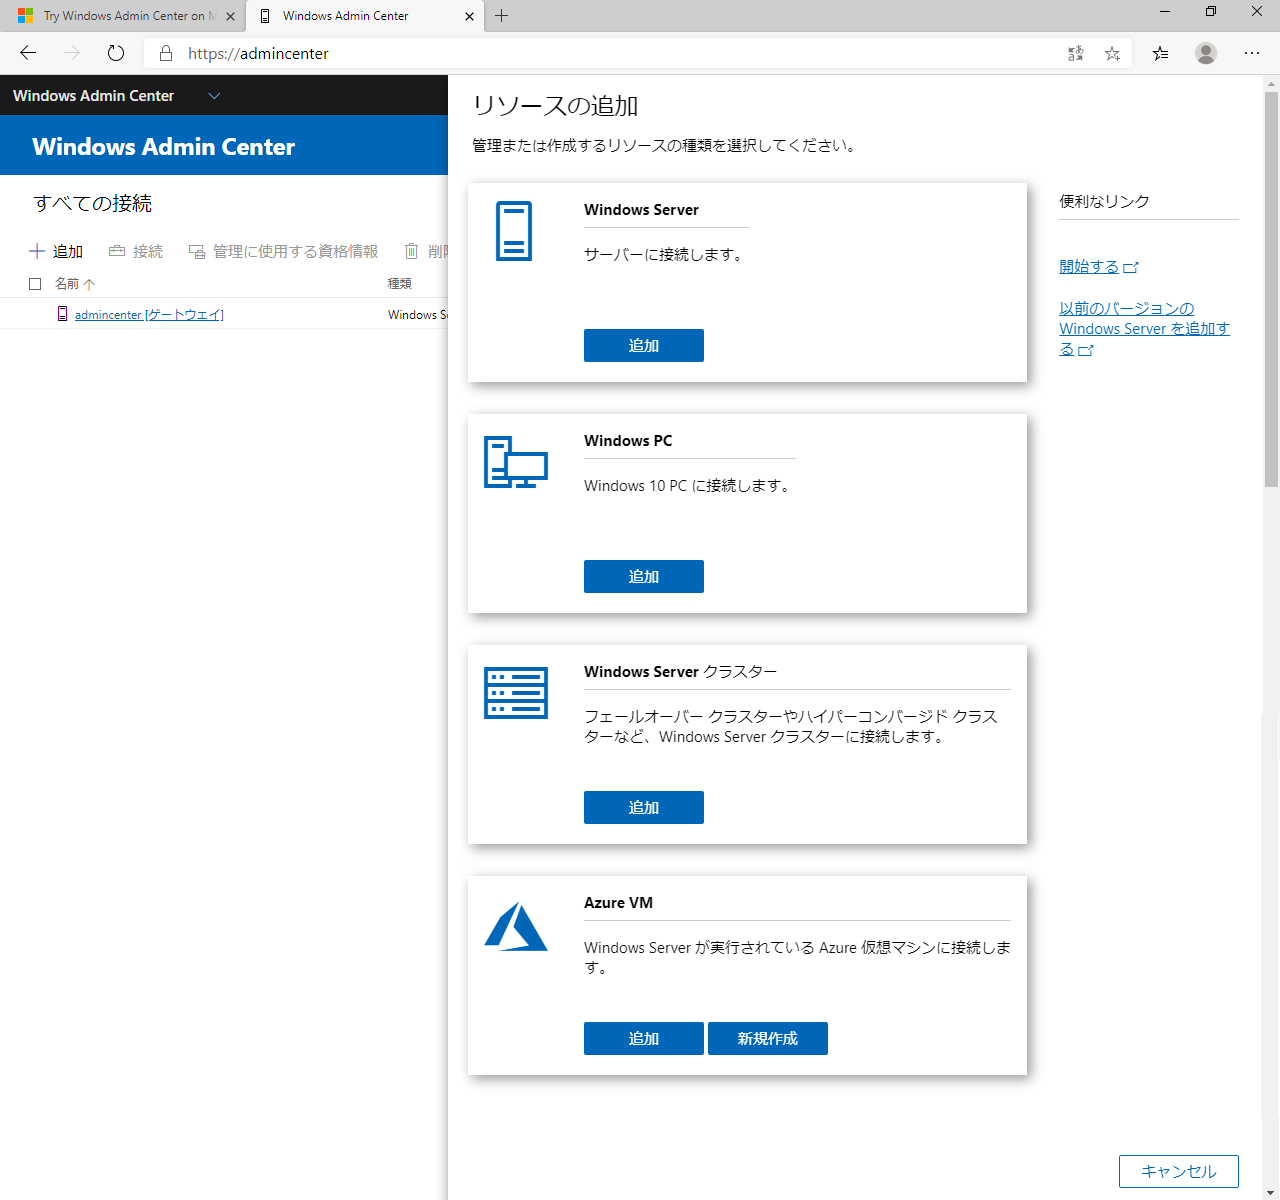Viewport: 1280px width, 1200px height.
Task: Click the 便利なリンク heading
Action: pos(1104,201)
